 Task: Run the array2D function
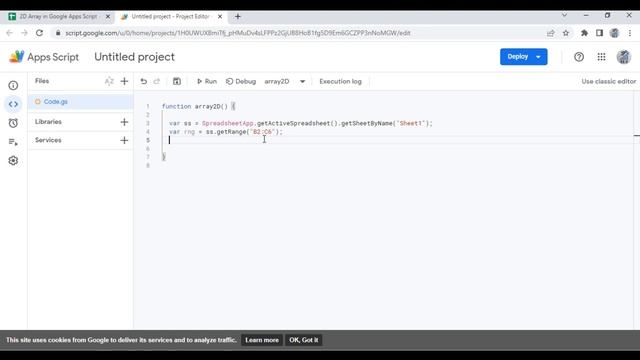tap(207, 81)
